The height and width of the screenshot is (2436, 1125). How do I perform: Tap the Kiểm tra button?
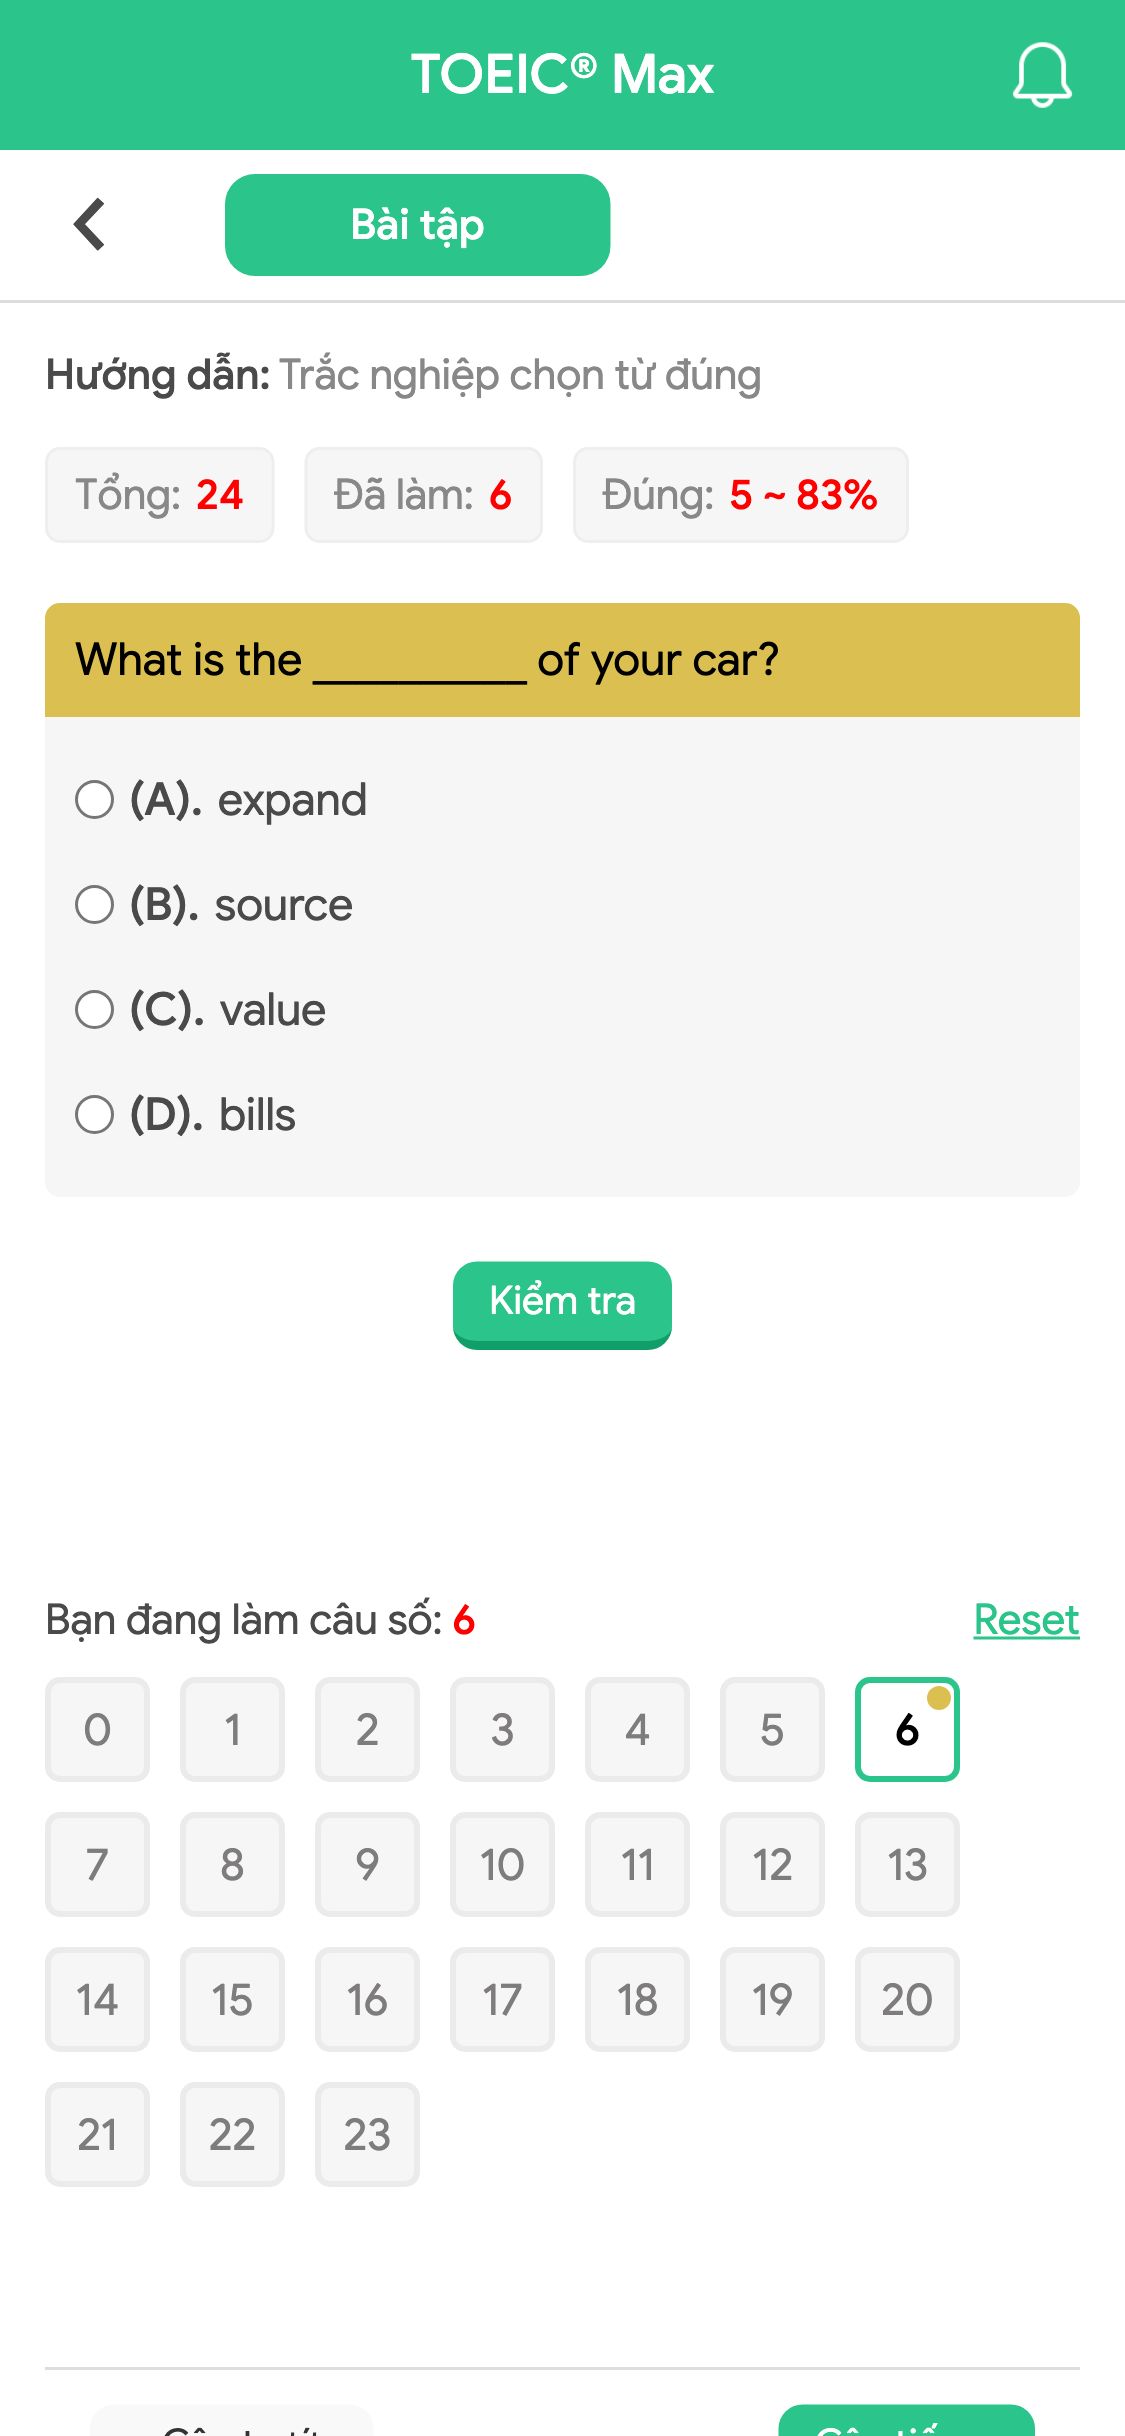tap(562, 1304)
